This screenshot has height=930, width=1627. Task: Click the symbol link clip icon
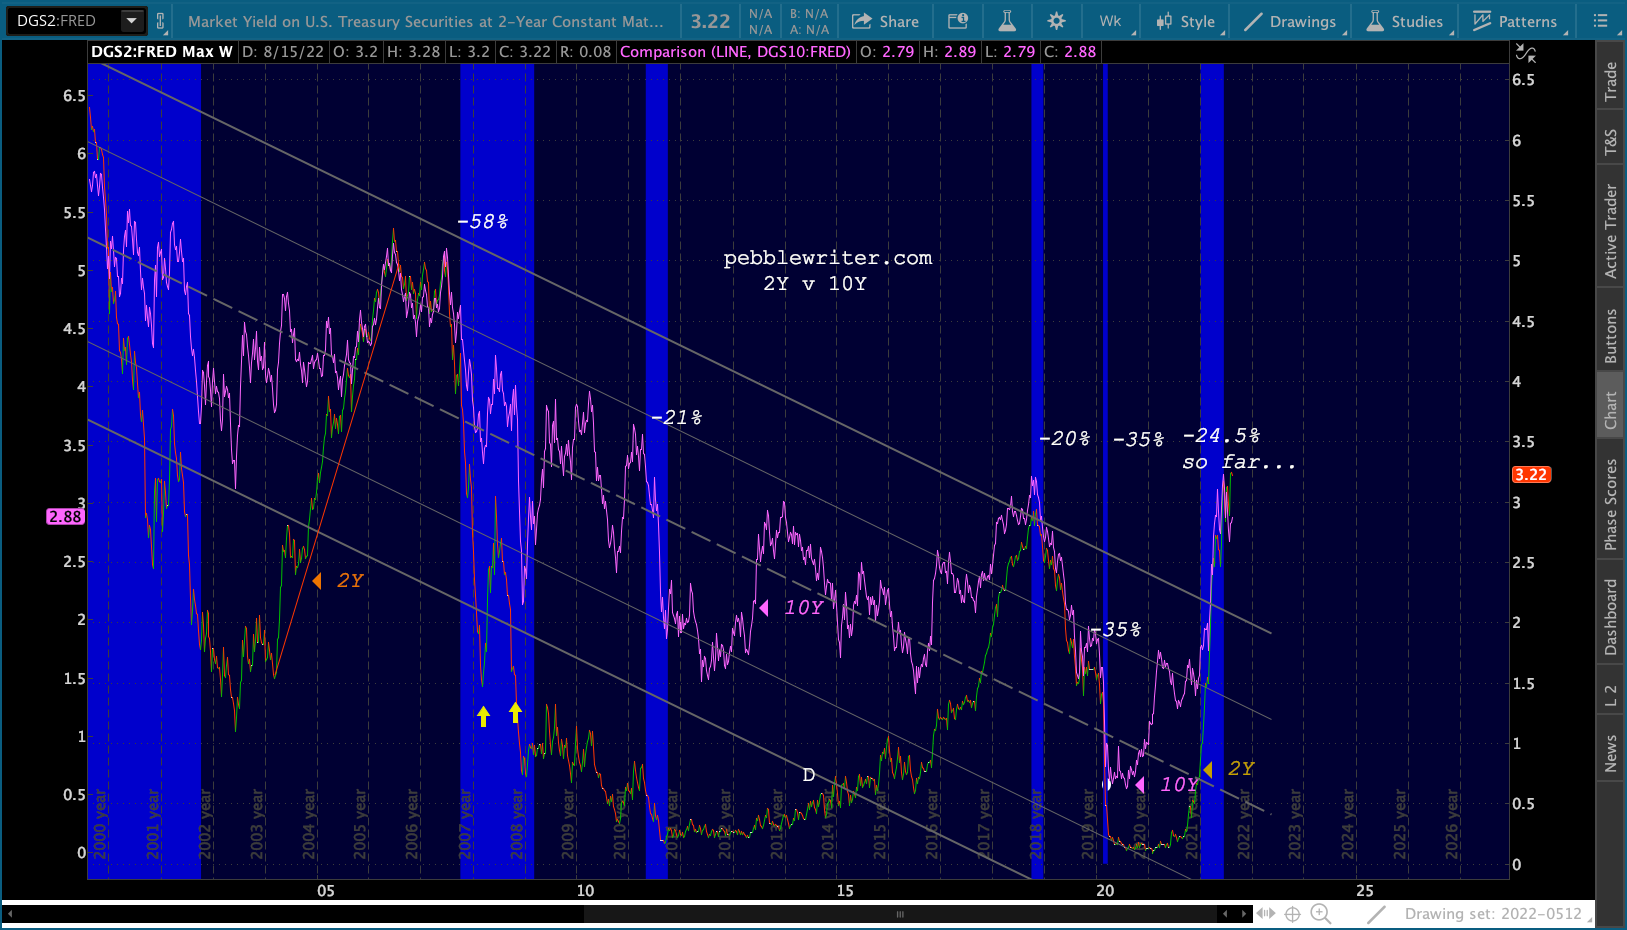(160, 21)
